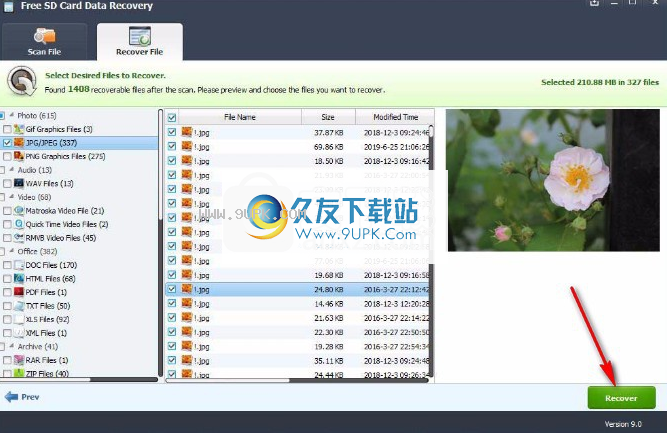Click the TXT Files icon

point(19,306)
